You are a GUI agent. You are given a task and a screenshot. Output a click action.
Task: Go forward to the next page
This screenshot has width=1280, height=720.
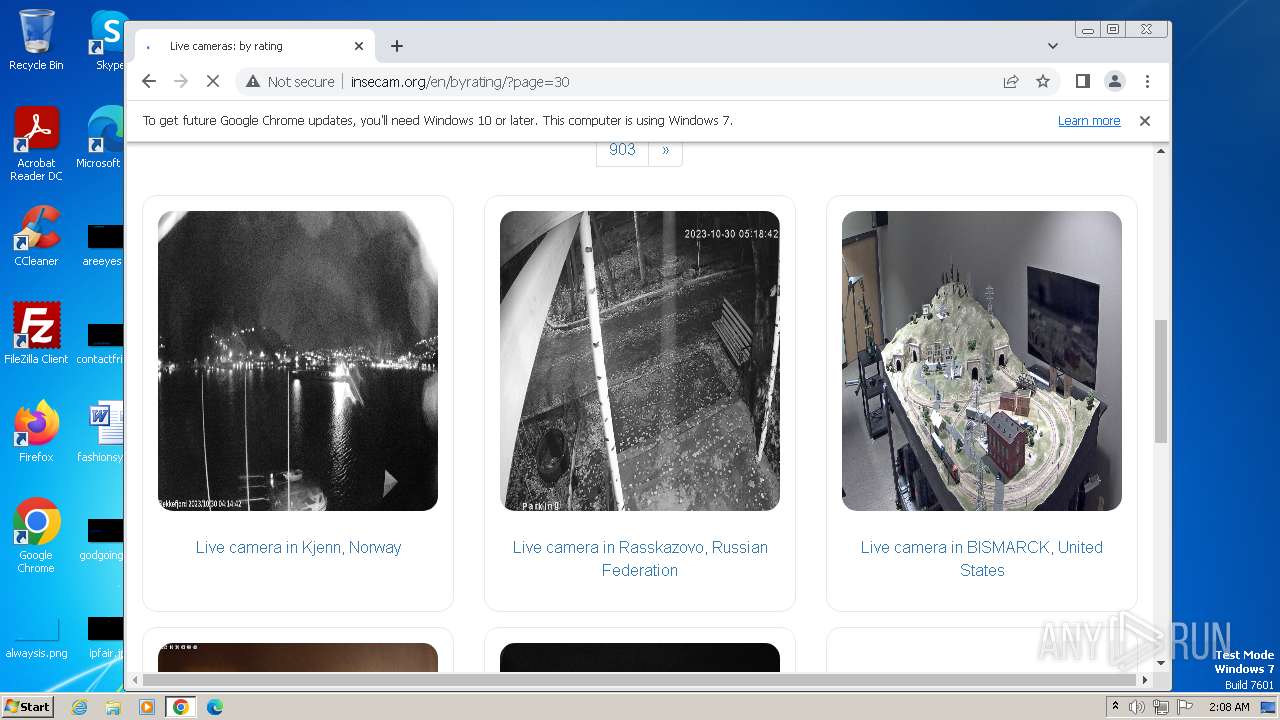click(x=181, y=82)
